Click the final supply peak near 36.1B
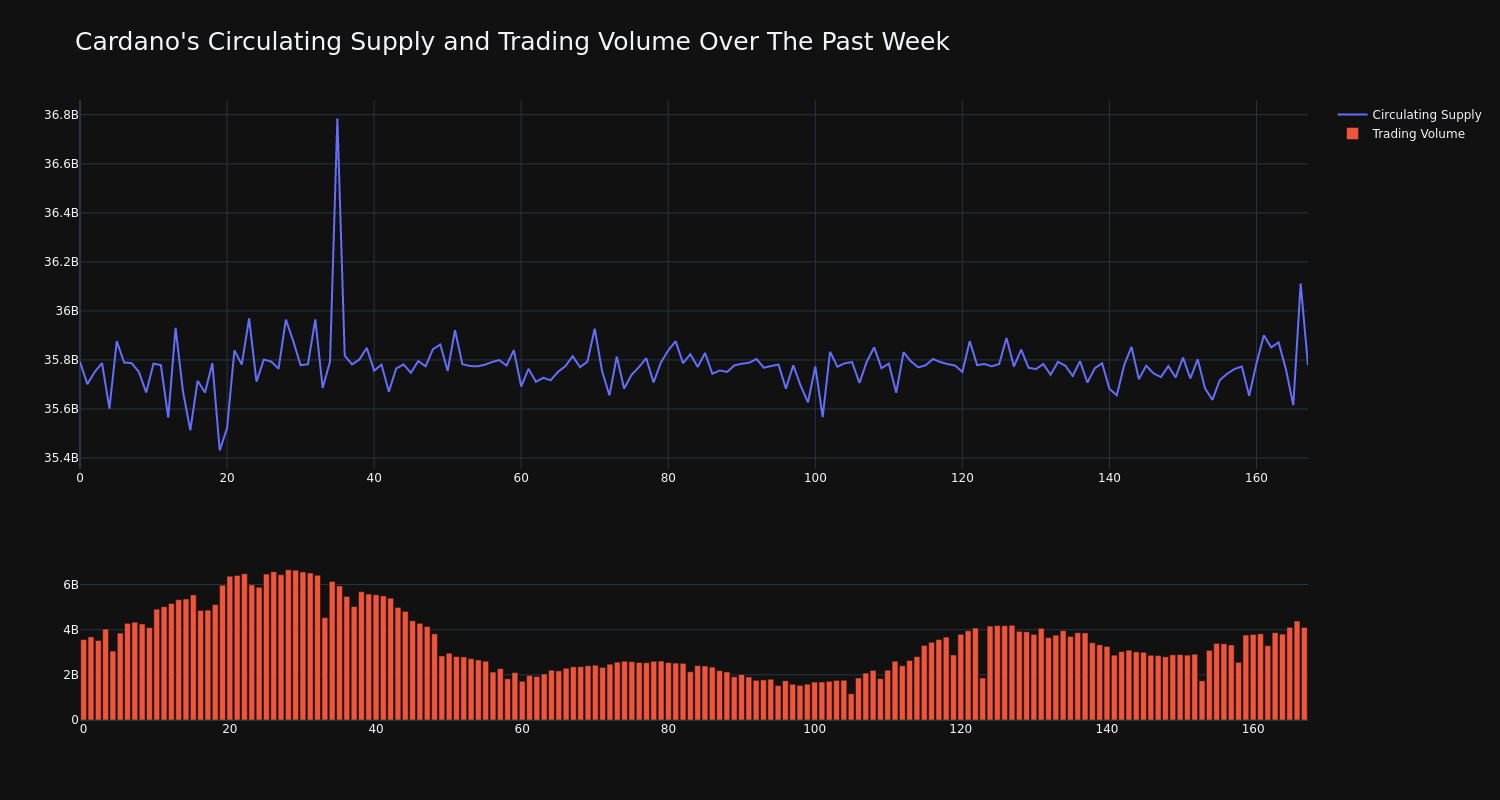Image resolution: width=1500 pixels, height=800 pixels. click(1300, 284)
